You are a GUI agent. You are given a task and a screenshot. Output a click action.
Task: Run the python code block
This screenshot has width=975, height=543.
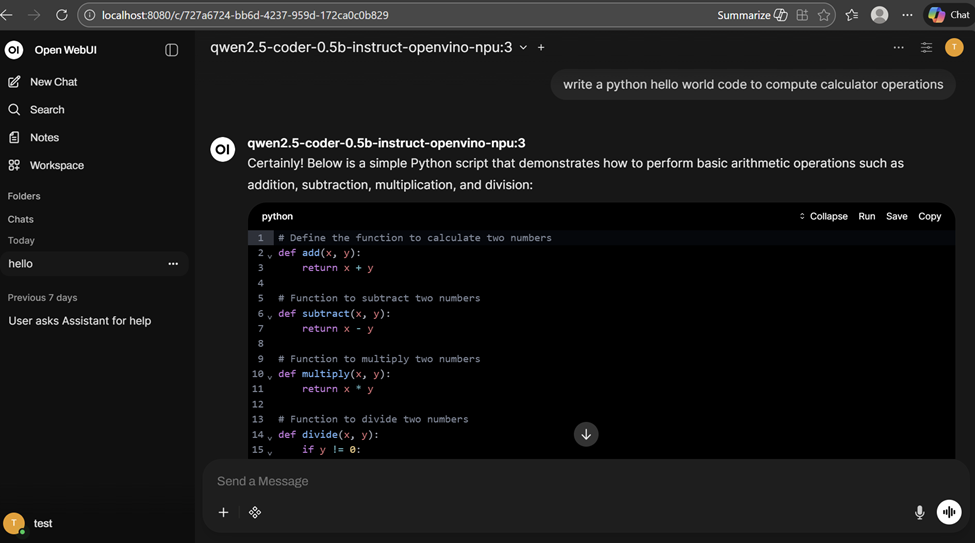pos(867,216)
